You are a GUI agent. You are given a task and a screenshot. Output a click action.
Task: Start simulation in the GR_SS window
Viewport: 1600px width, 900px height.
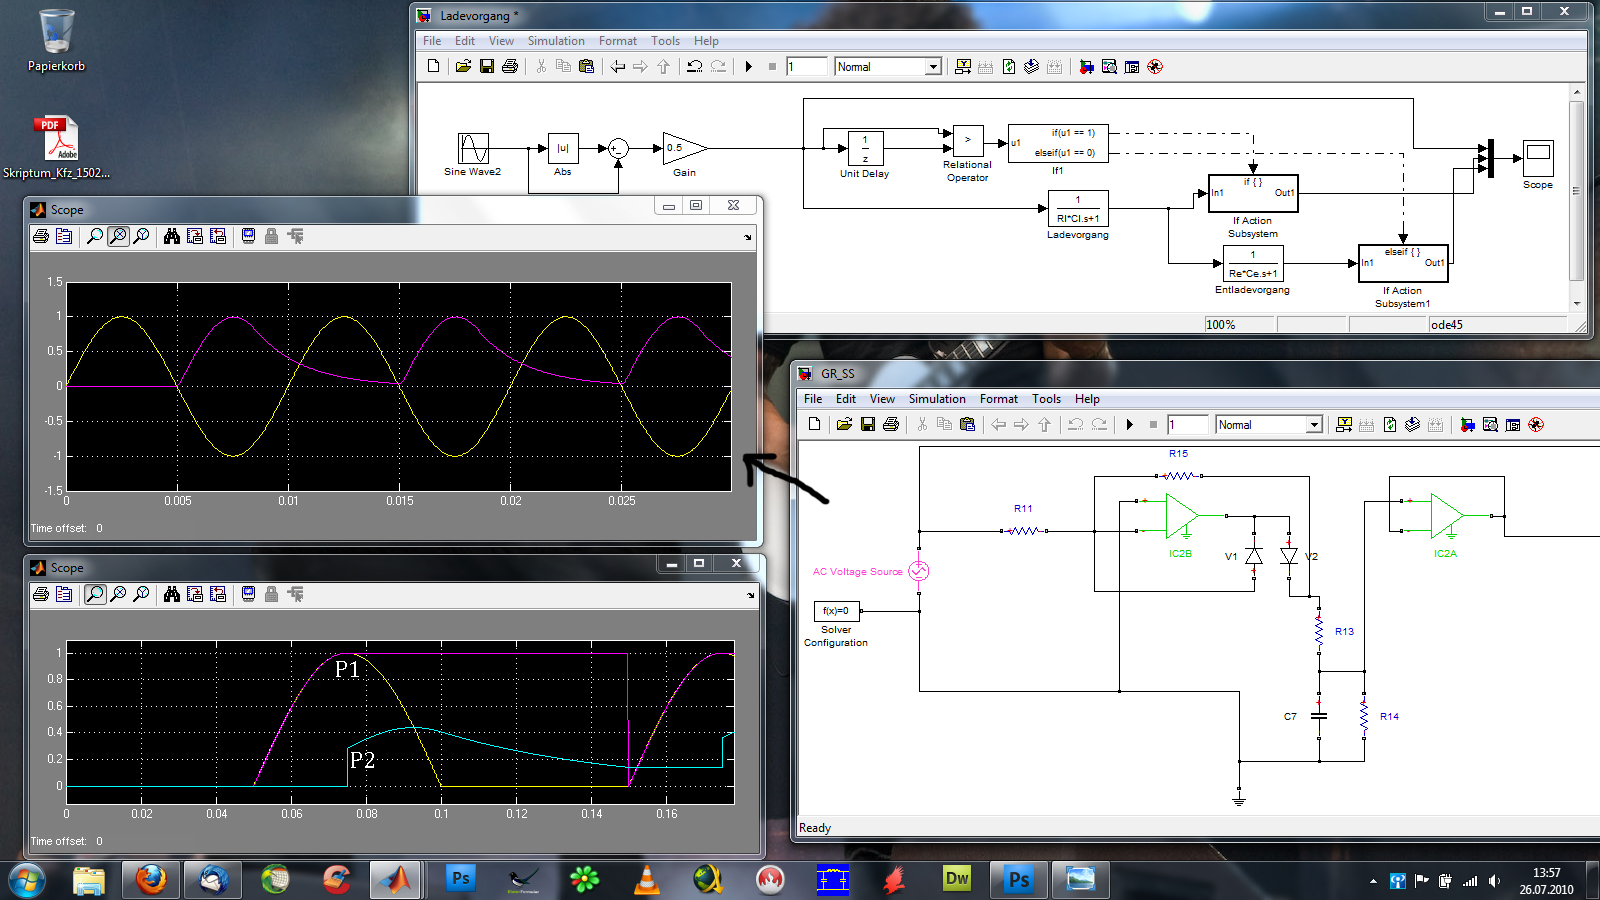click(x=1129, y=425)
